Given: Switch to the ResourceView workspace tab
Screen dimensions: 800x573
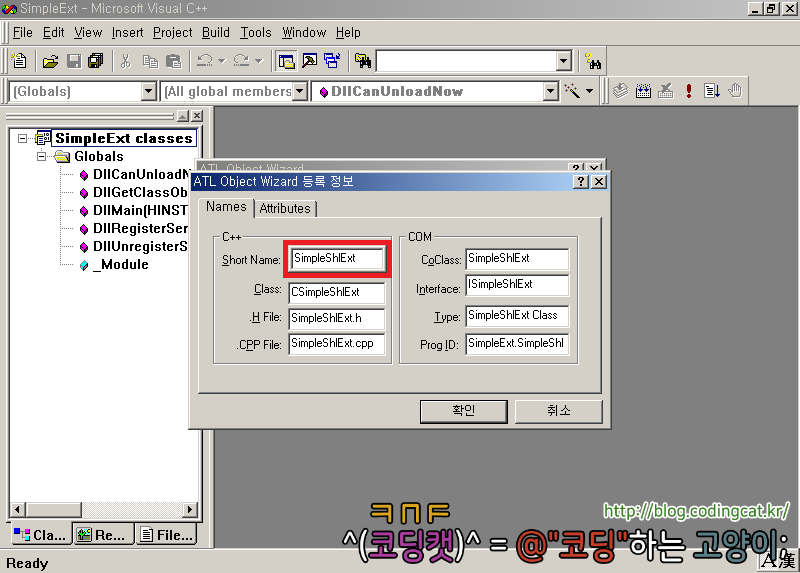Looking at the screenshot, I should pyautogui.click(x=103, y=535).
